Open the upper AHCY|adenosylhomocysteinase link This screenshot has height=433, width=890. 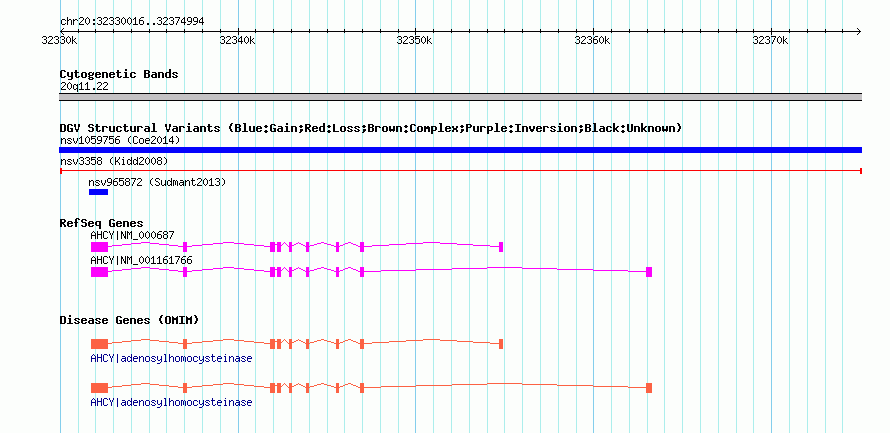pyautogui.click(x=171, y=359)
